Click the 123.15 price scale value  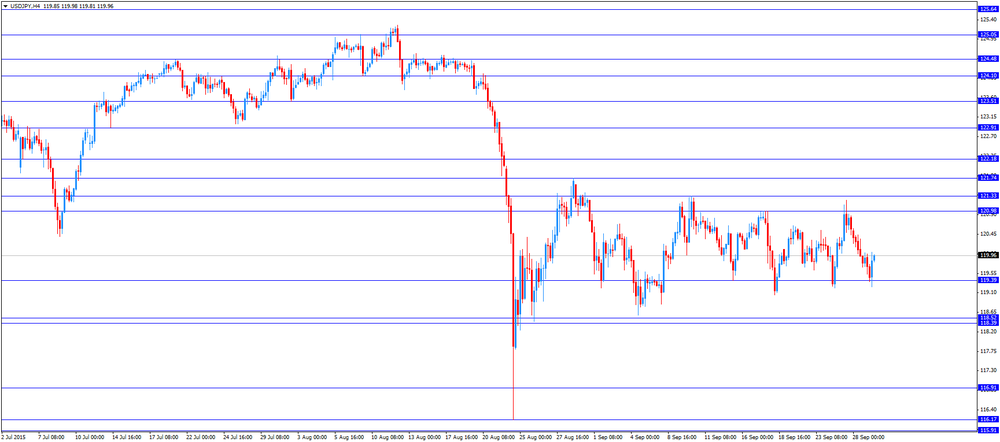(987, 117)
